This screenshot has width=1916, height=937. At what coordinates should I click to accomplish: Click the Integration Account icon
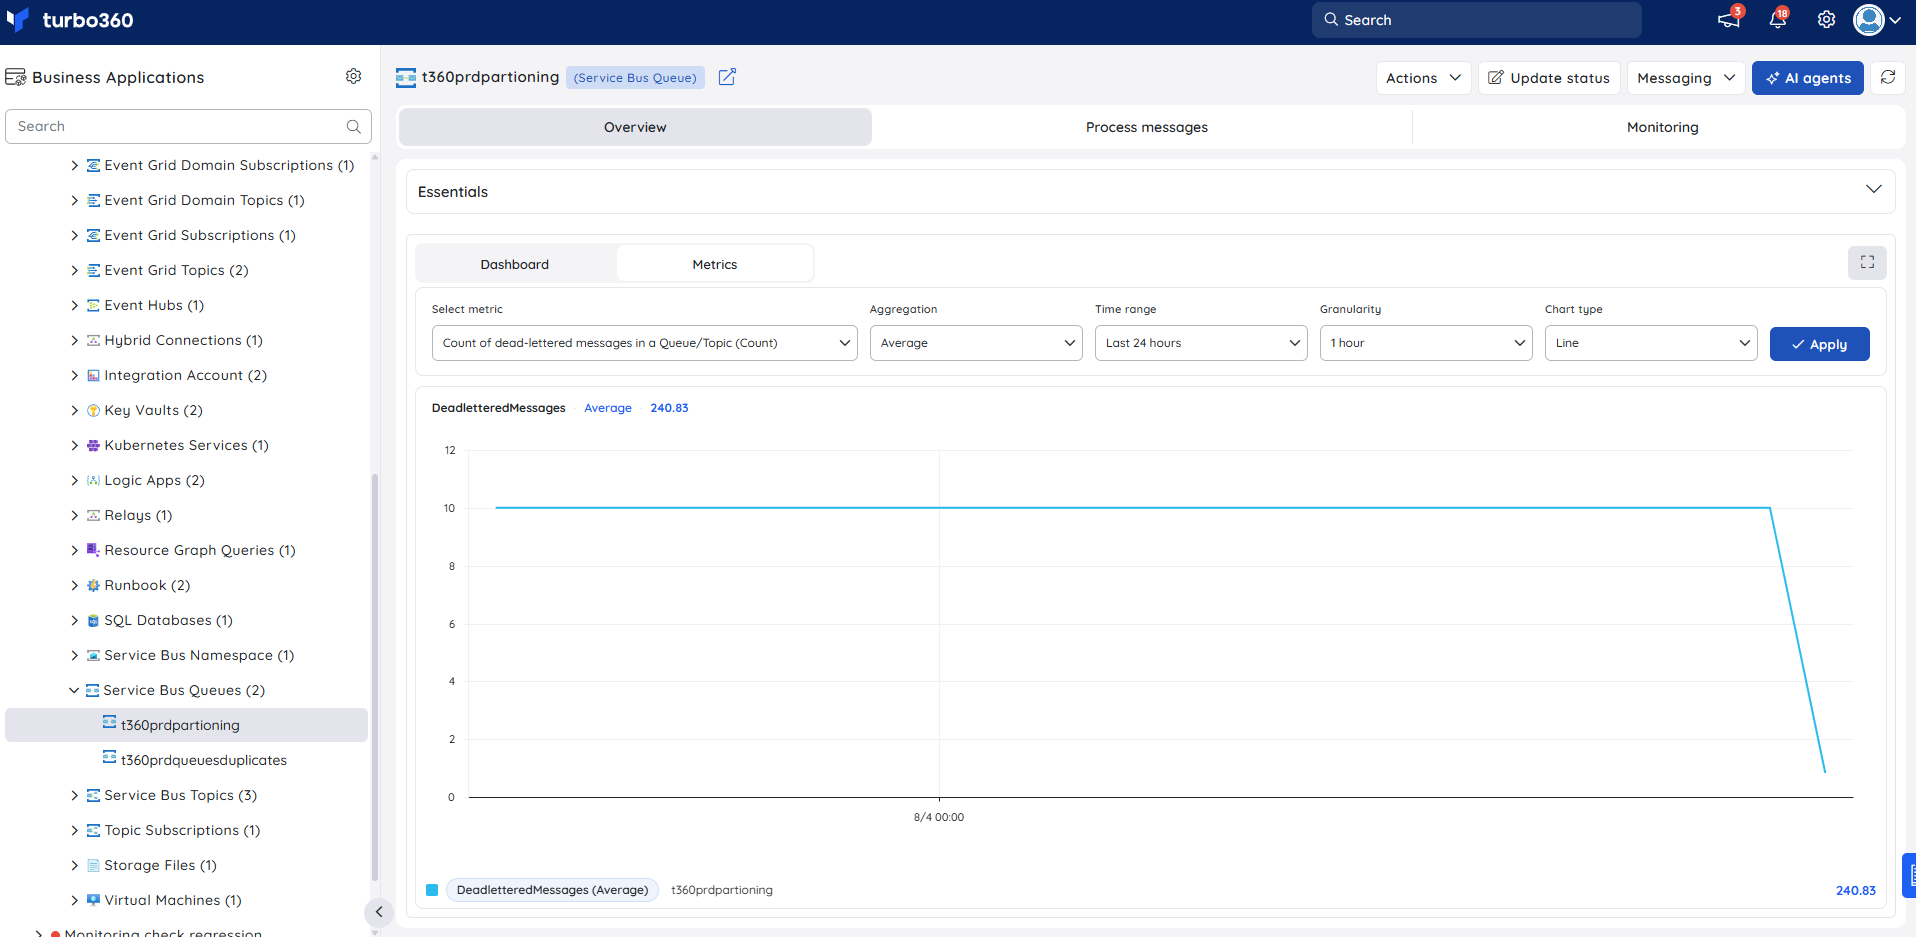(x=93, y=375)
